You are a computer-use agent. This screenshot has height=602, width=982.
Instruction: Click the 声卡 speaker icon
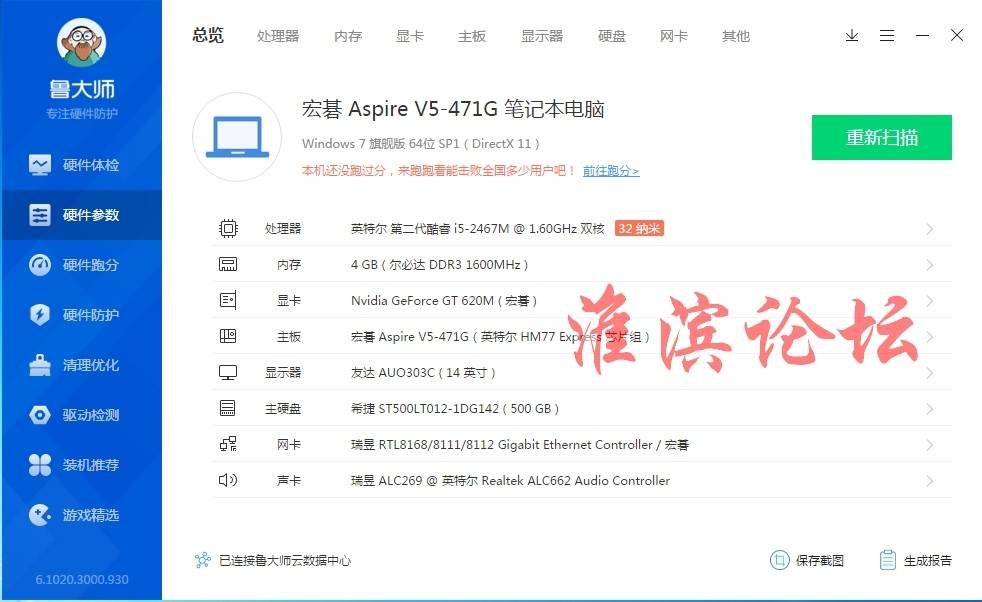point(228,480)
